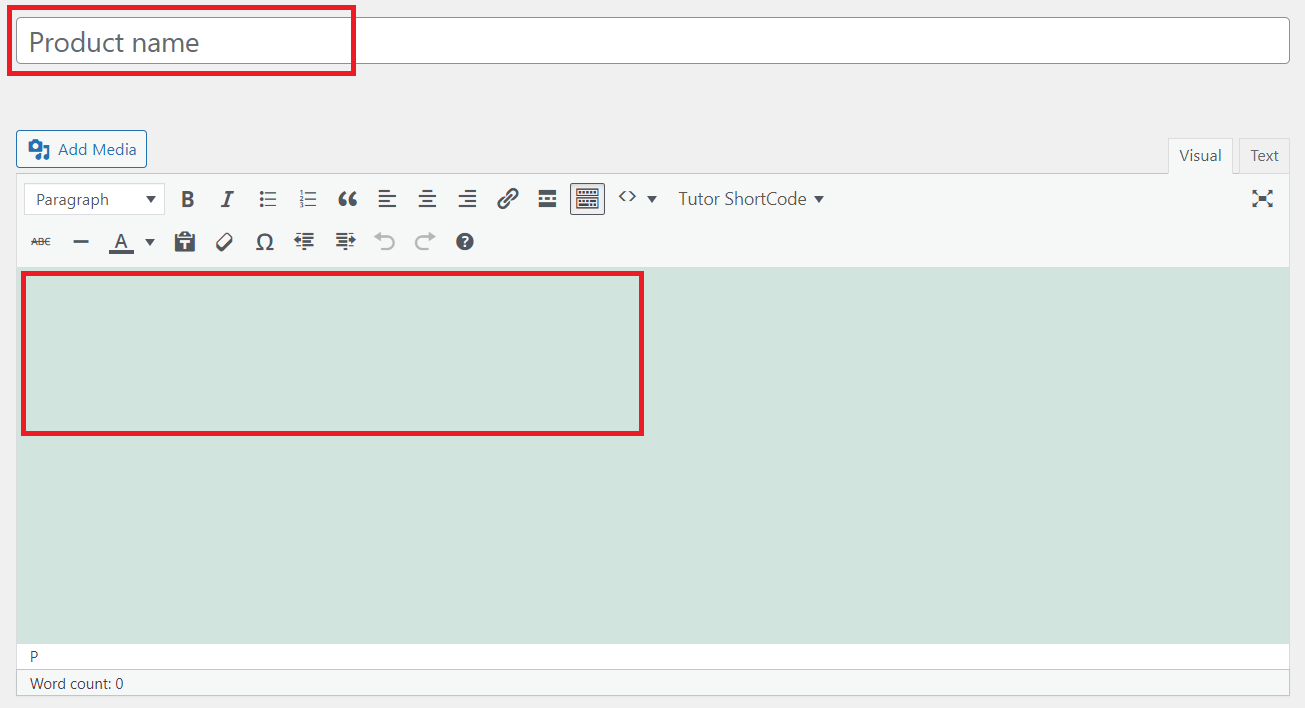Insert the Read More tag

(x=547, y=199)
